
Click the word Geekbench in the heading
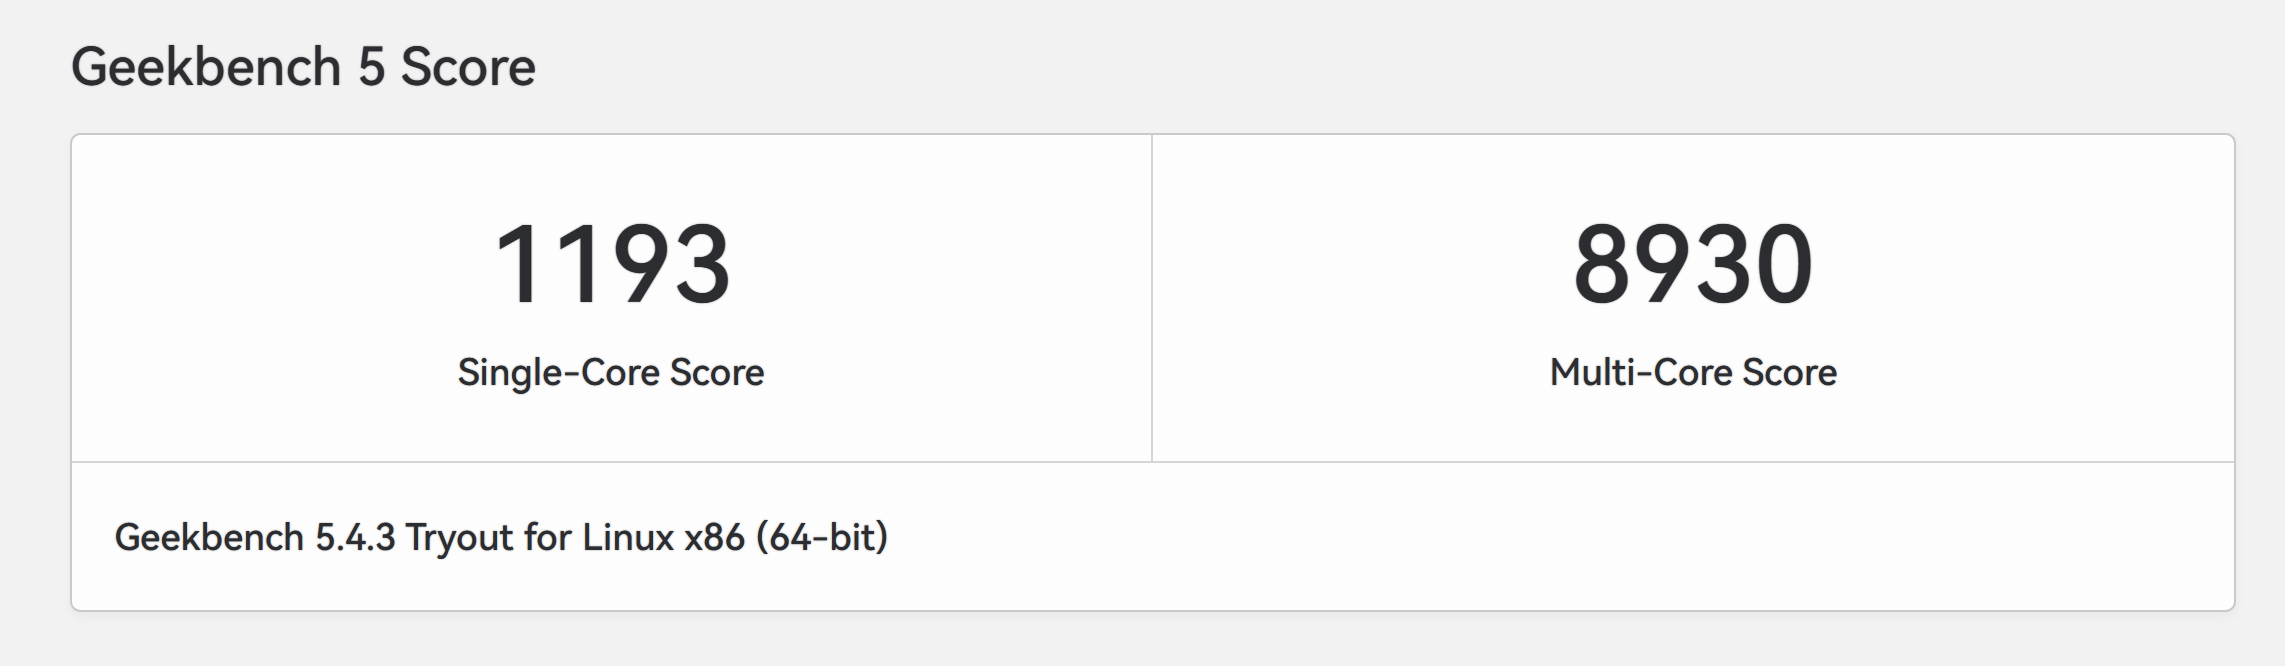[x=206, y=68]
